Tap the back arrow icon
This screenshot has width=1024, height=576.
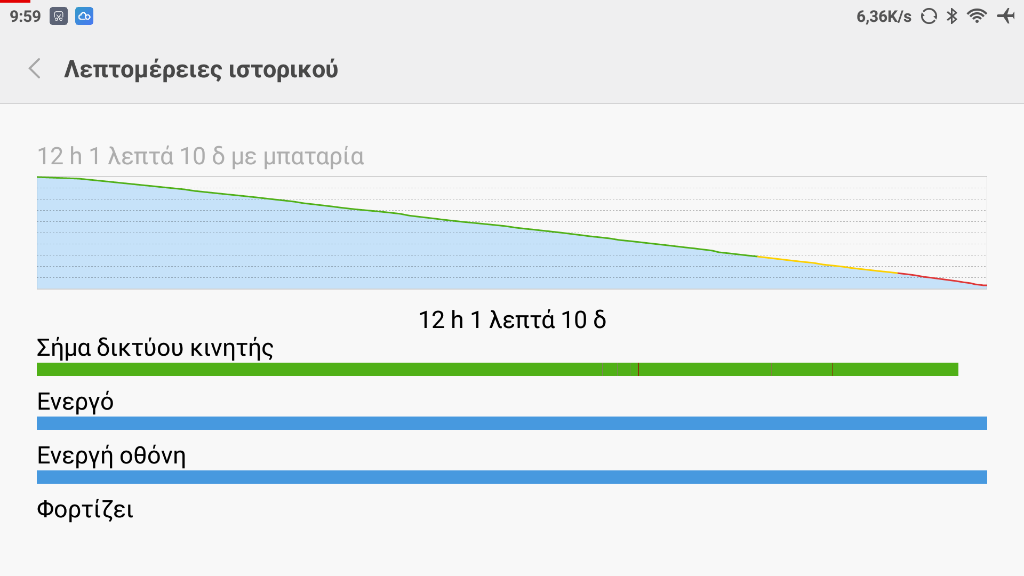point(35,69)
